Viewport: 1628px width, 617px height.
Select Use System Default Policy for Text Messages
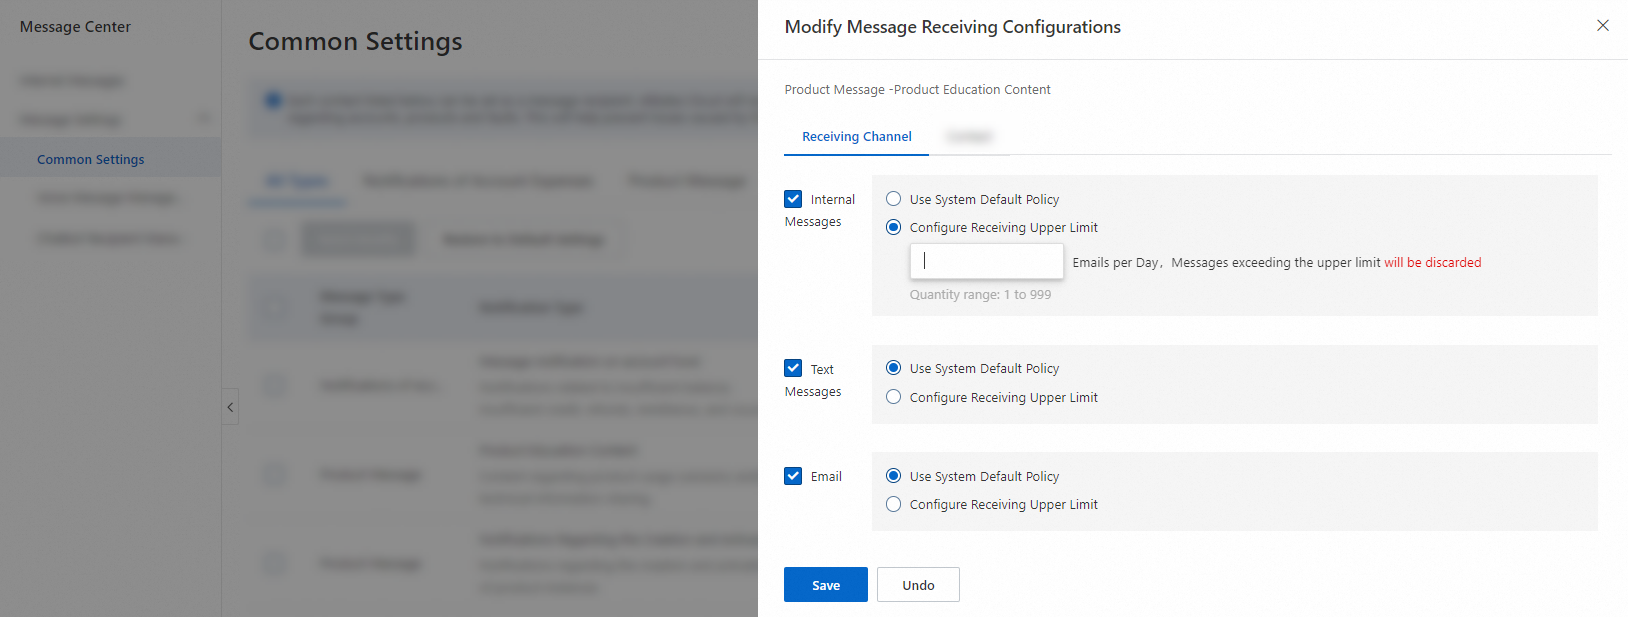click(x=894, y=368)
